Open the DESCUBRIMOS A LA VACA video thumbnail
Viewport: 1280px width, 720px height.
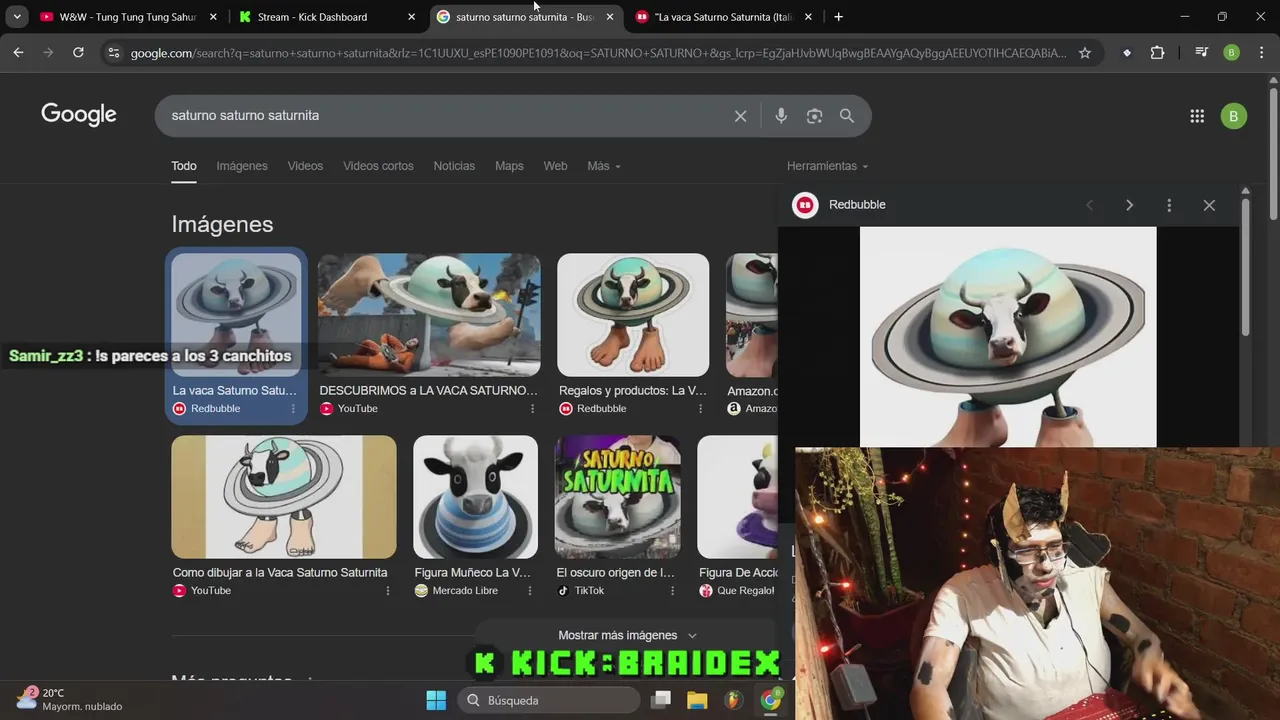[429, 315]
